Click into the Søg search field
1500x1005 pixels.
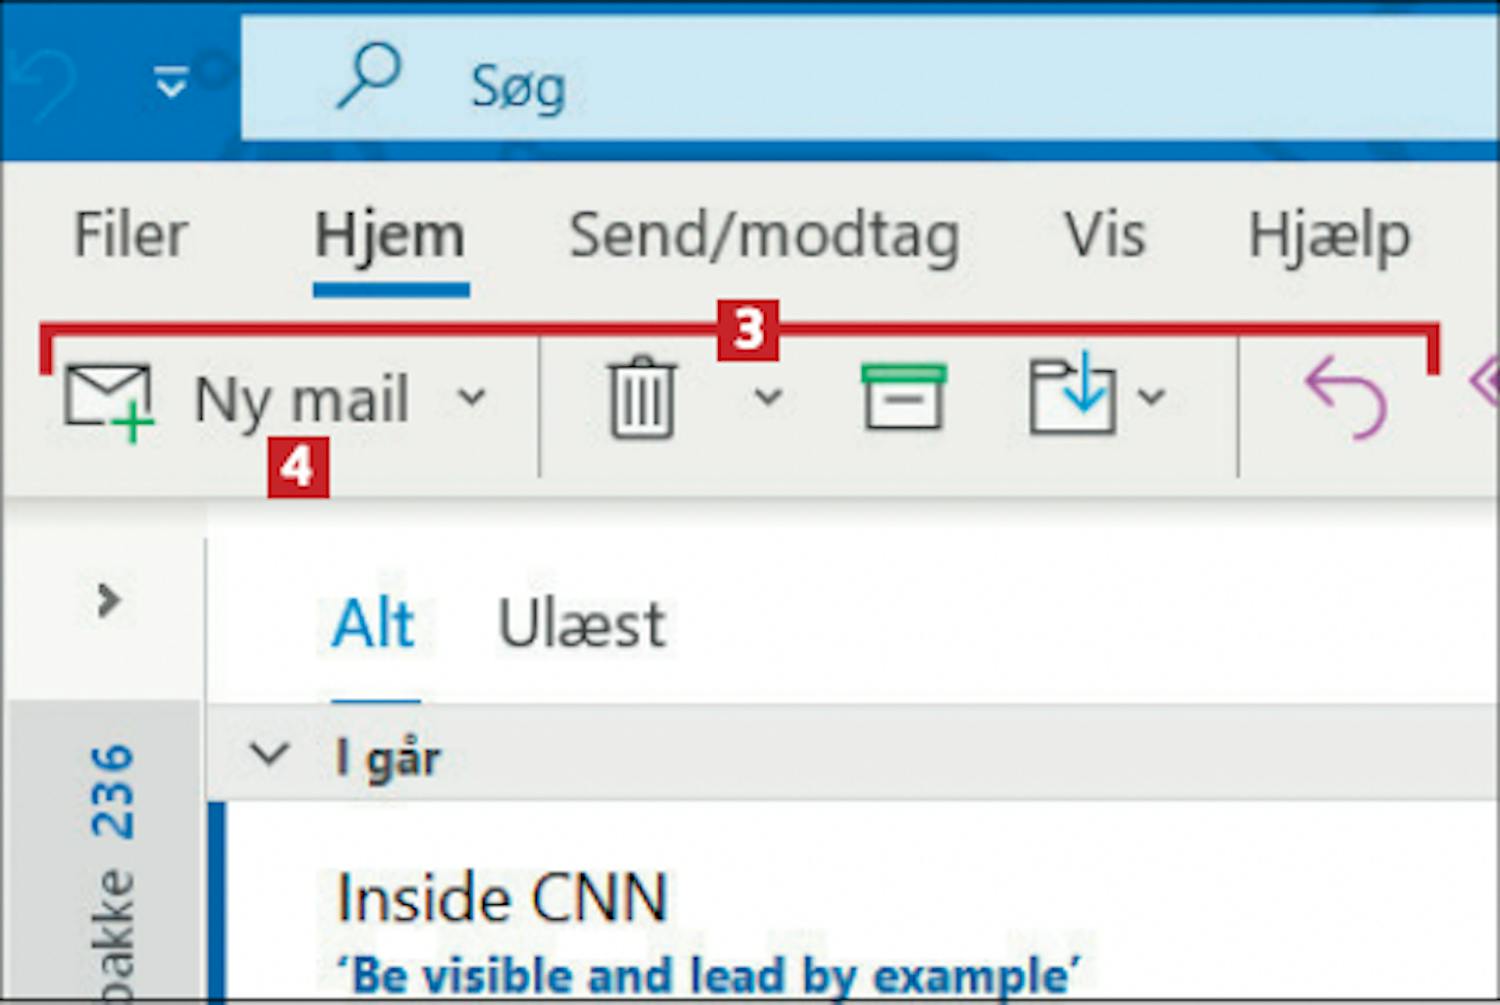pos(870,80)
